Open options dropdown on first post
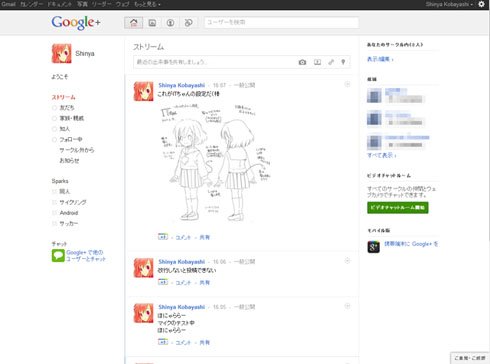The width and height of the screenshot is (490, 364). [x=347, y=84]
